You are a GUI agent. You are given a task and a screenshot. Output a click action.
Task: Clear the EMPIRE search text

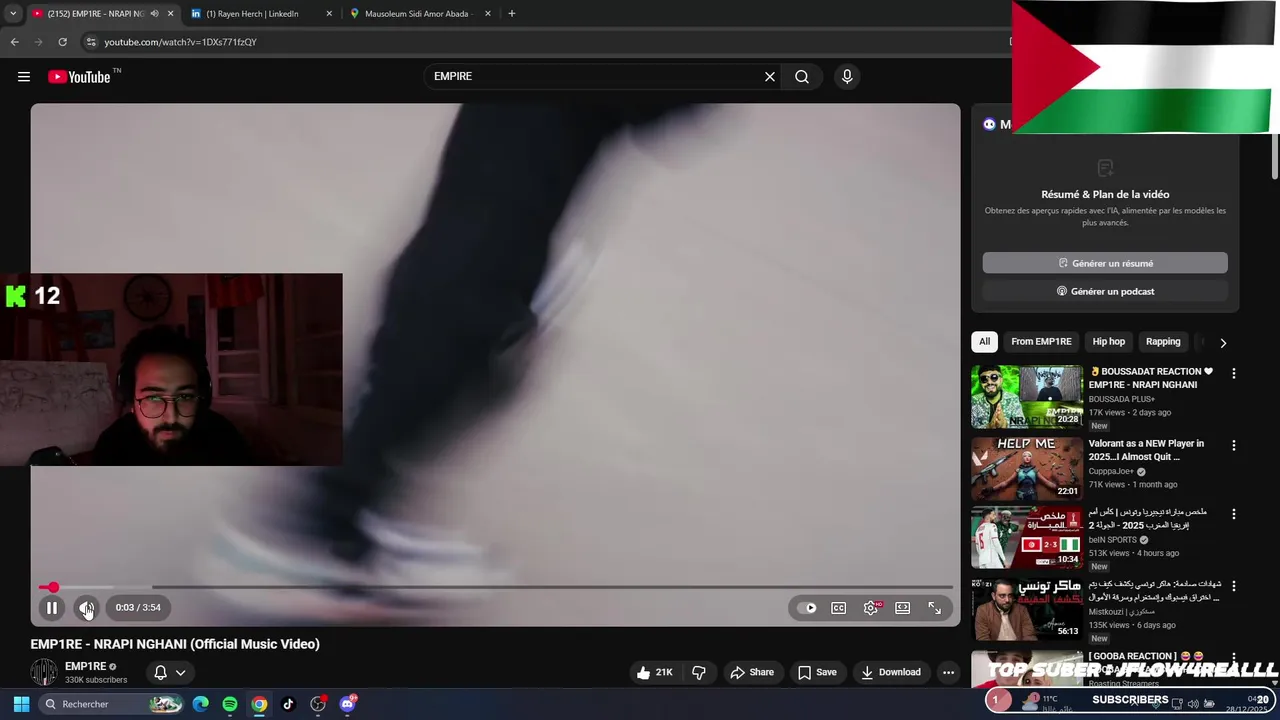point(770,77)
